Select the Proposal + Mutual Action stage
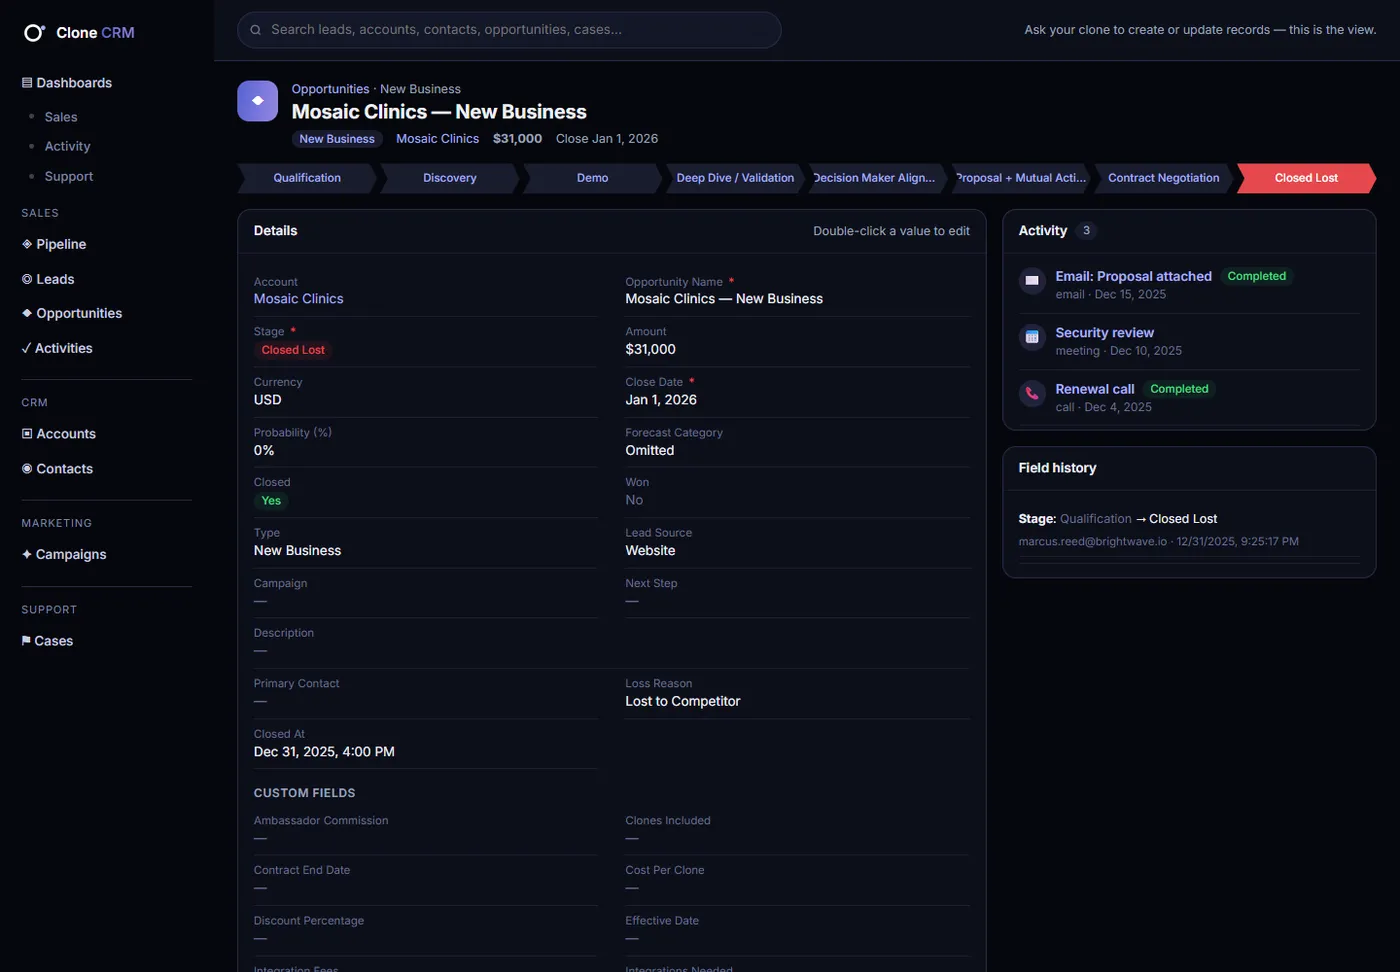This screenshot has width=1400, height=972. (x=1020, y=178)
